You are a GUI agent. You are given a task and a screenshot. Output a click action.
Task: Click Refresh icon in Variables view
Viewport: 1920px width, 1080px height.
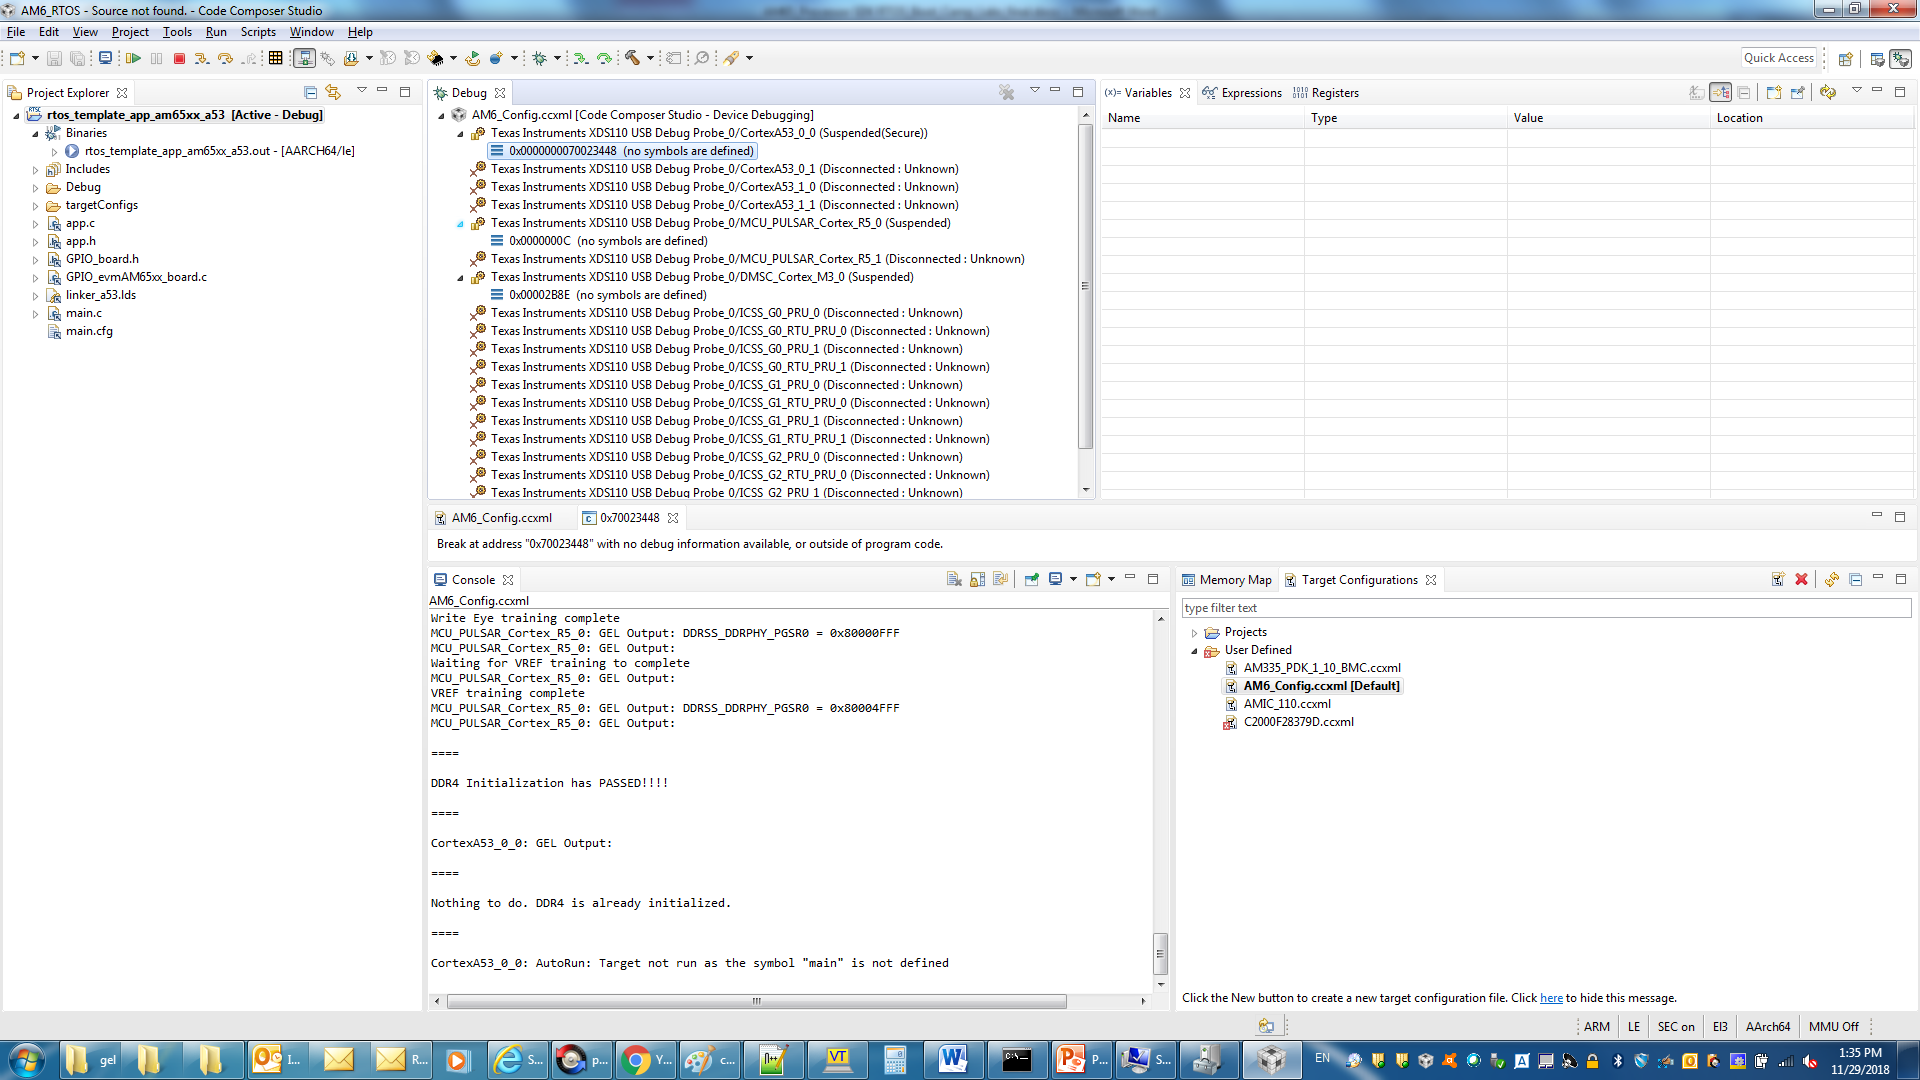[x=1828, y=93]
